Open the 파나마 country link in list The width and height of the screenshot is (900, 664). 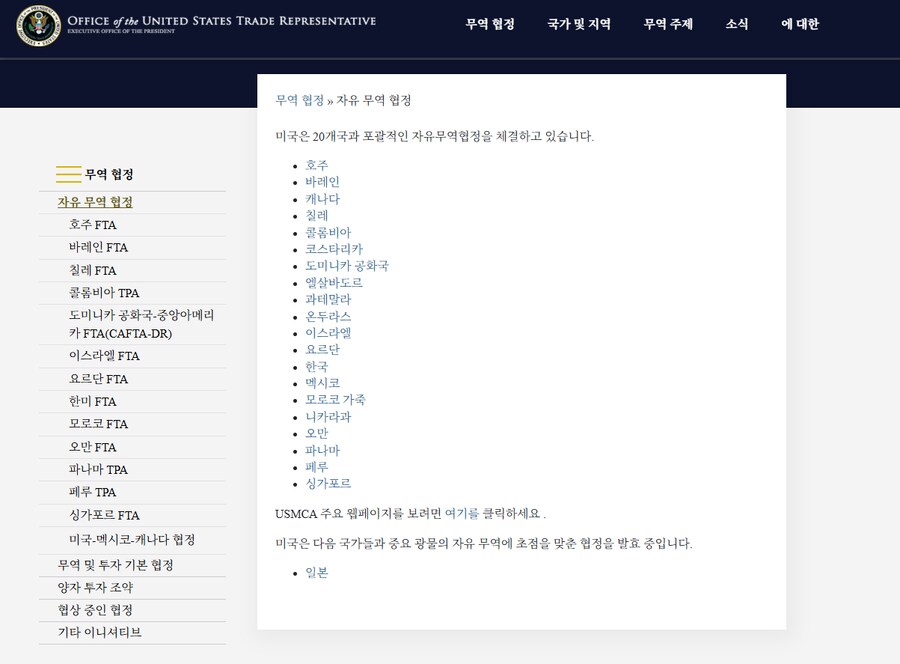323,451
